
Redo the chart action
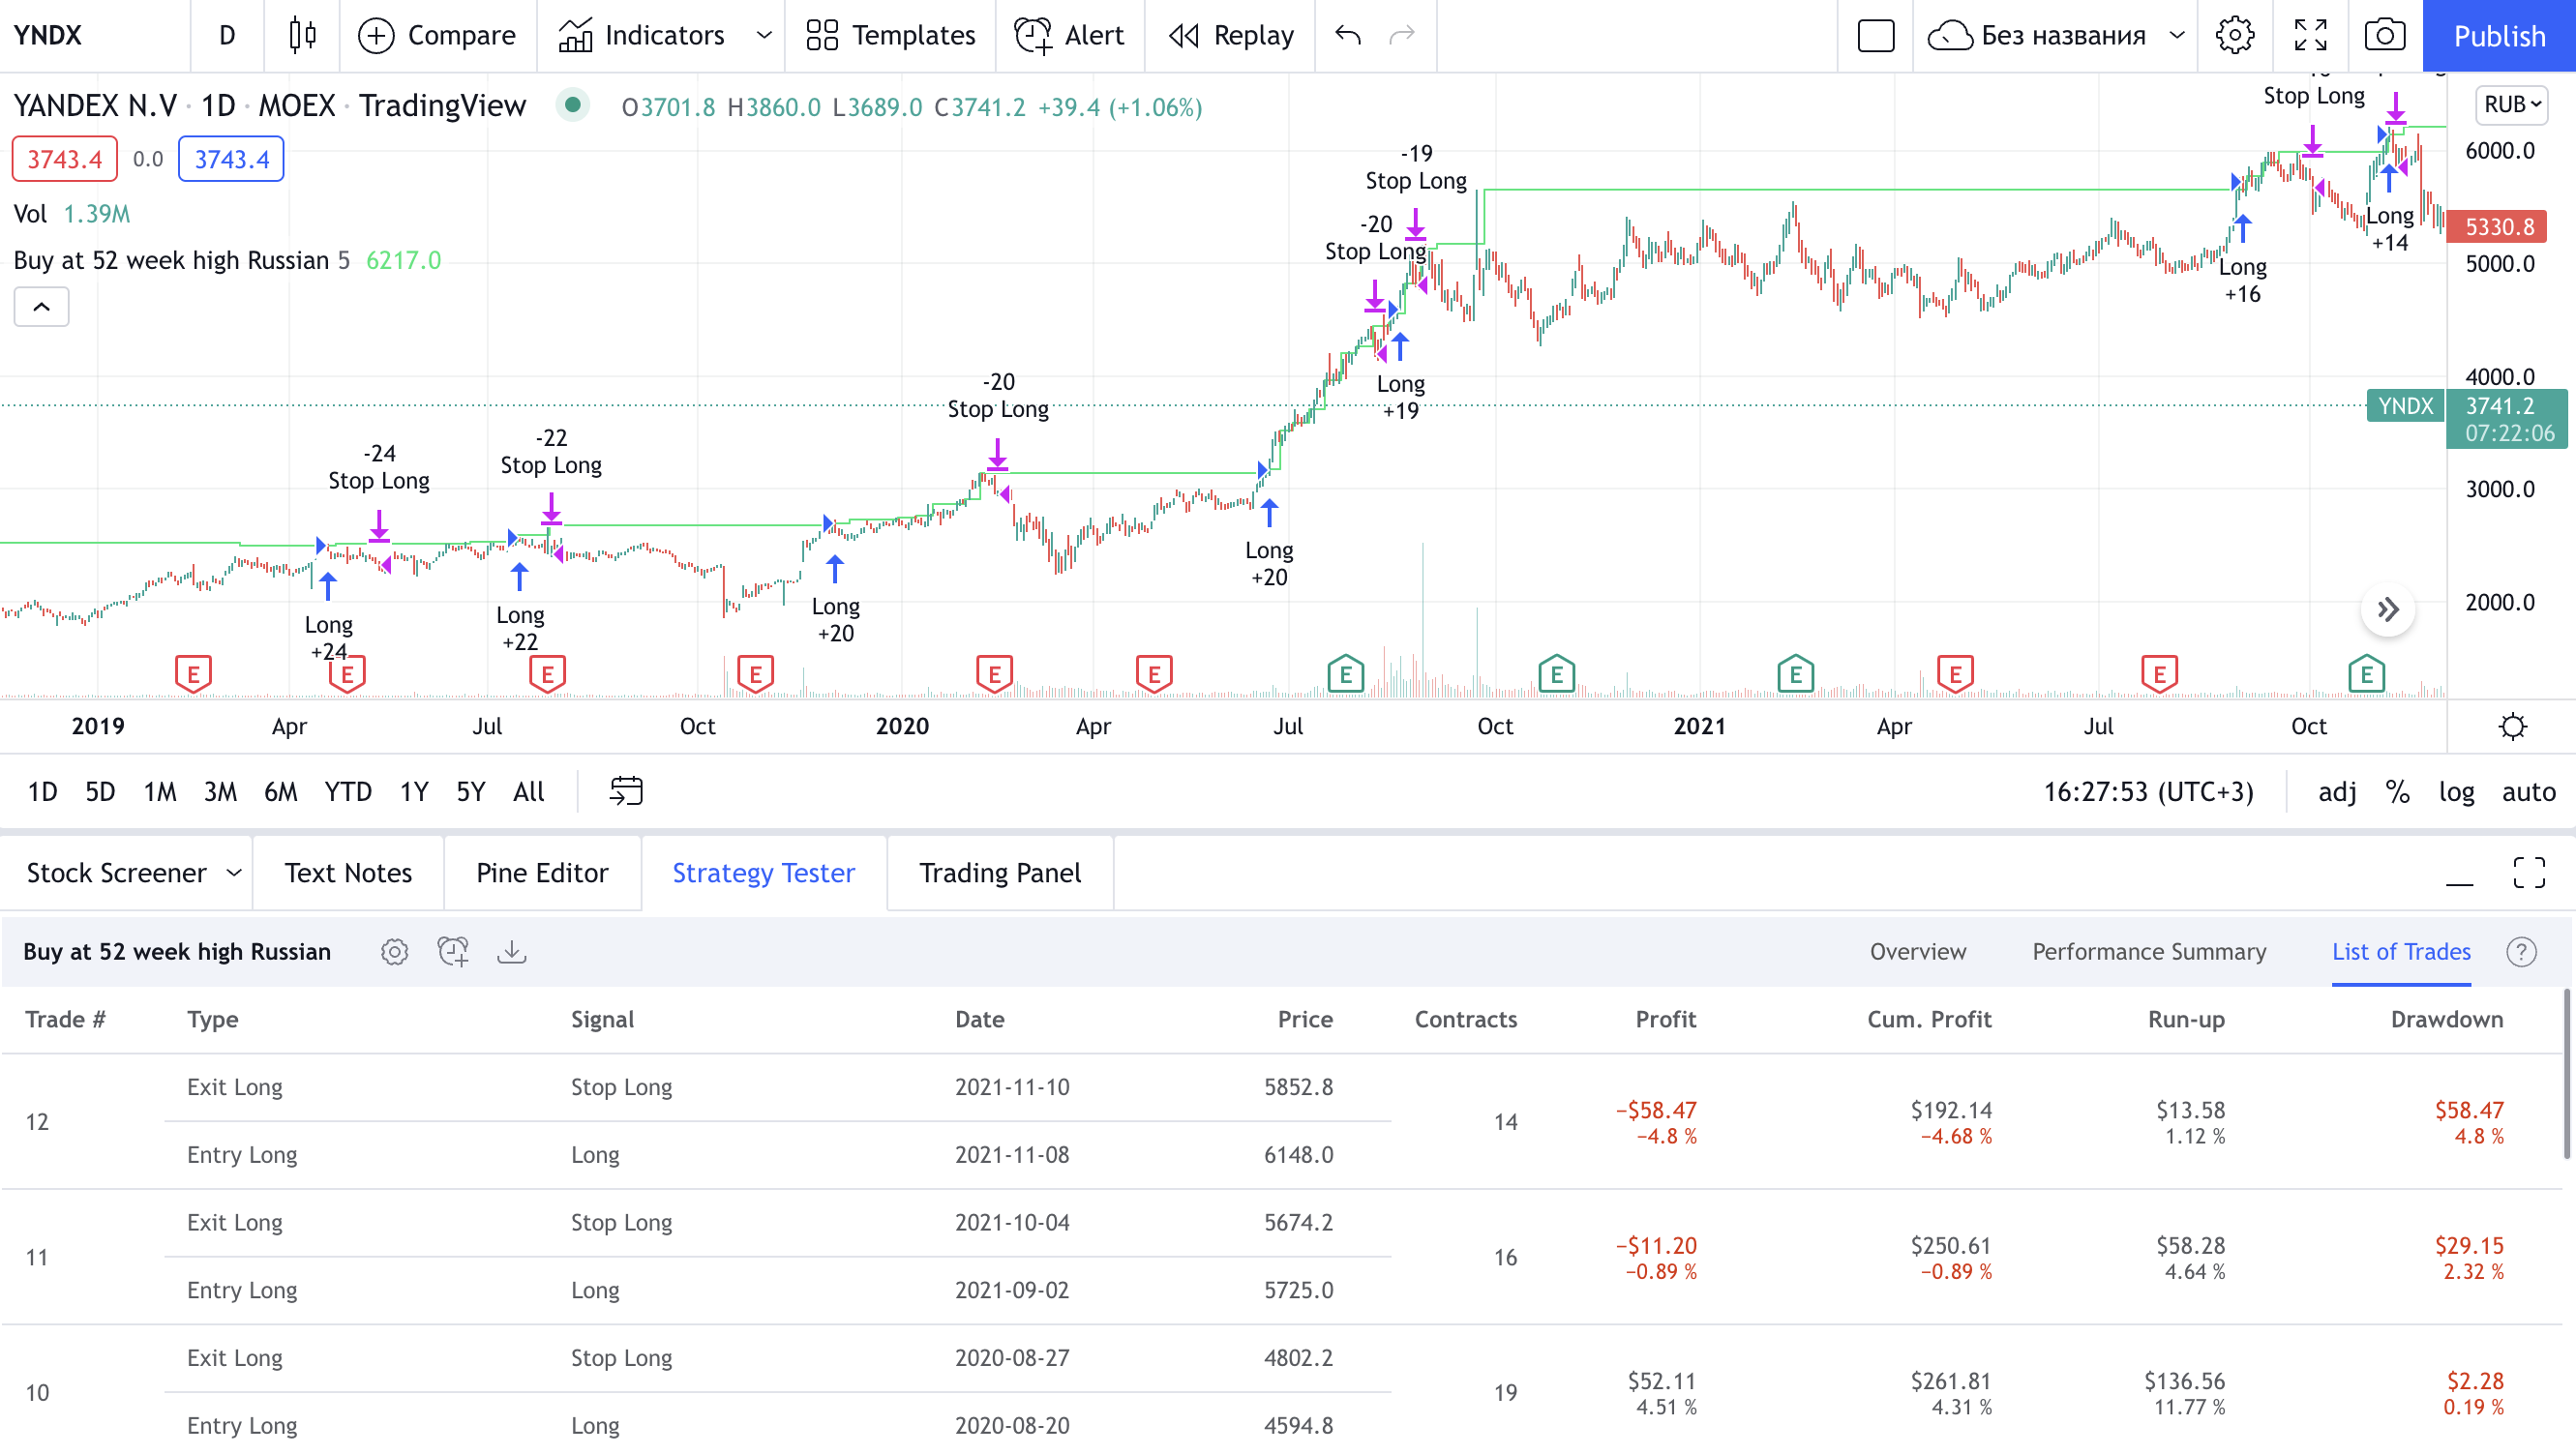(1402, 35)
